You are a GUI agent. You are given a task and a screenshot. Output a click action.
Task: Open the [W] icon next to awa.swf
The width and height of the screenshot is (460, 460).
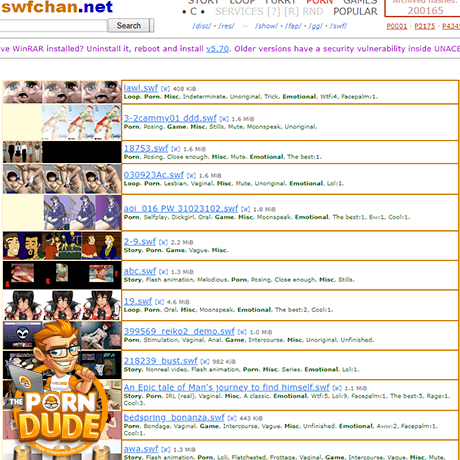[x=166, y=450]
